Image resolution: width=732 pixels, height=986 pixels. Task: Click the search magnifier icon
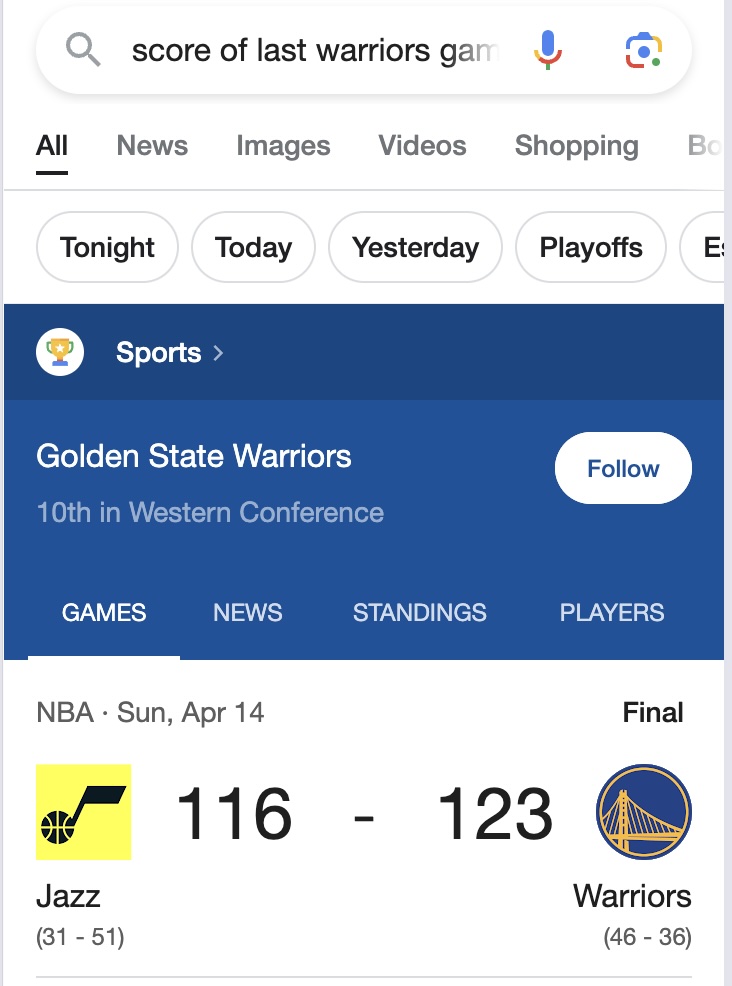point(83,49)
